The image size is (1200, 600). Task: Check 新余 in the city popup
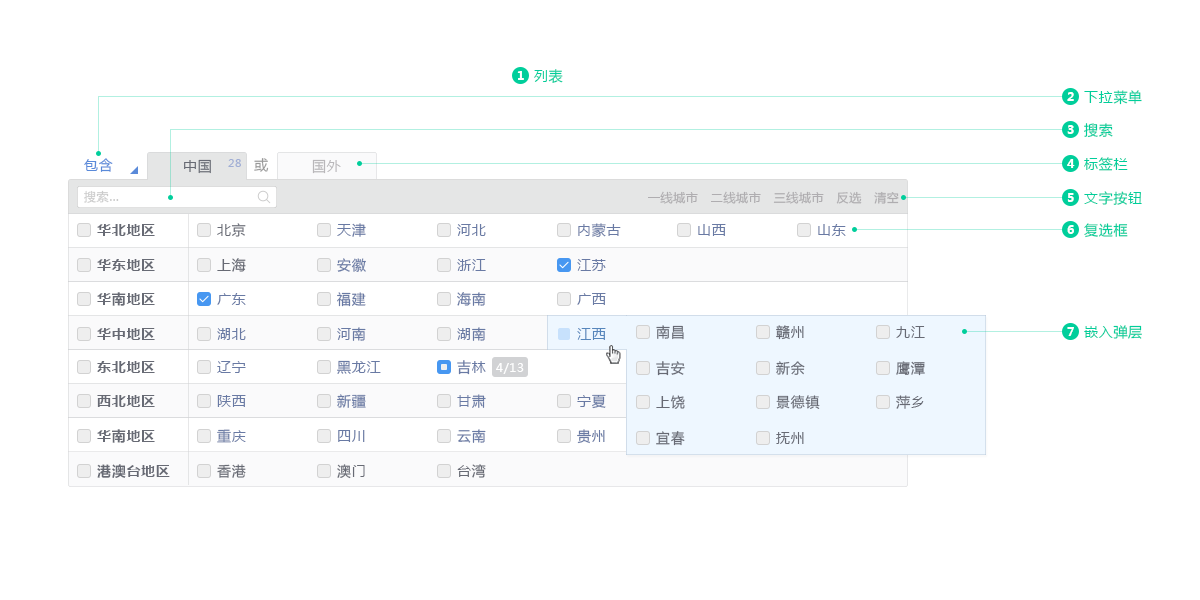point(763,368)
